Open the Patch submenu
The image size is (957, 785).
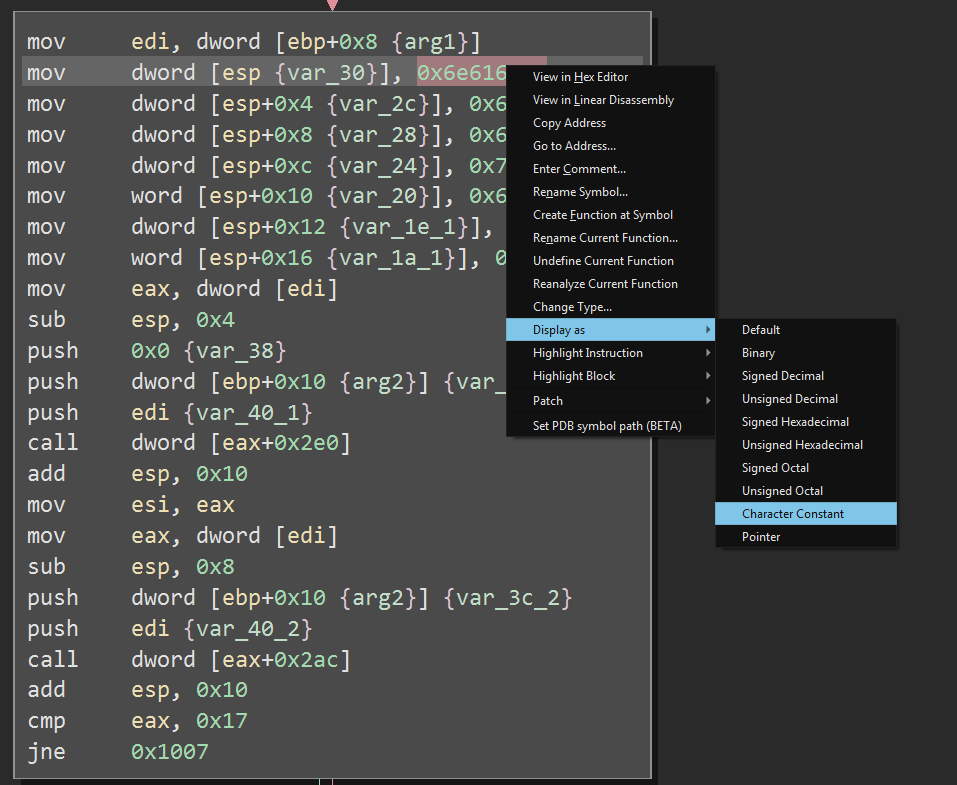pos(610,401)
